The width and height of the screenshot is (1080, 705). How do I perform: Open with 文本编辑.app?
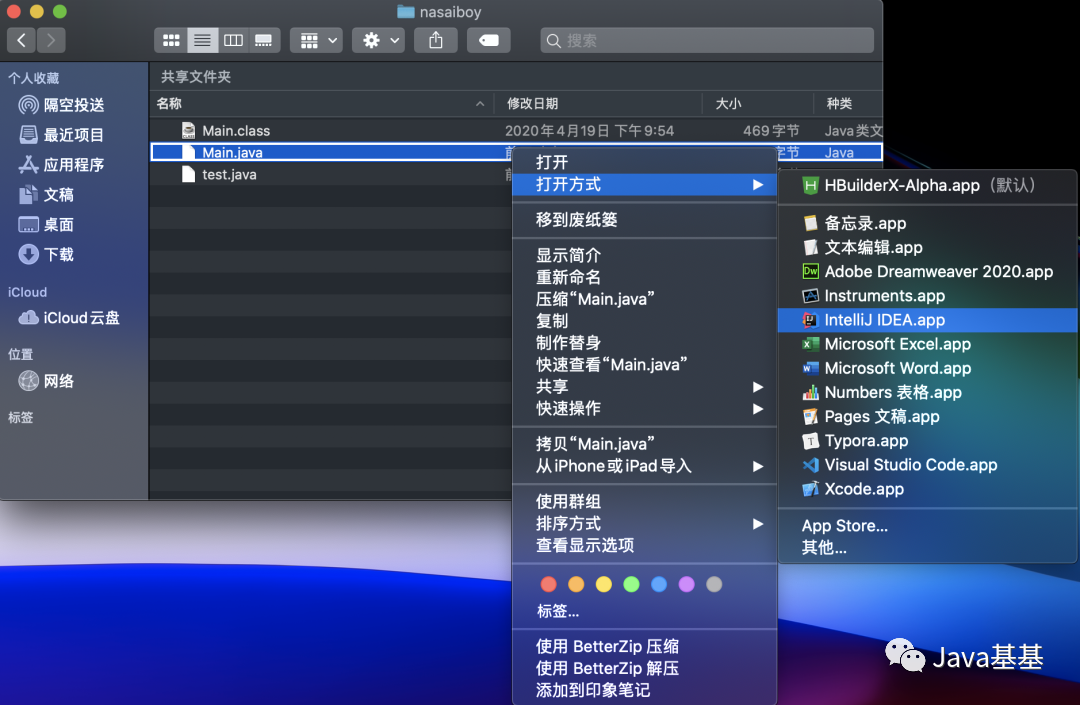(927, 247)
